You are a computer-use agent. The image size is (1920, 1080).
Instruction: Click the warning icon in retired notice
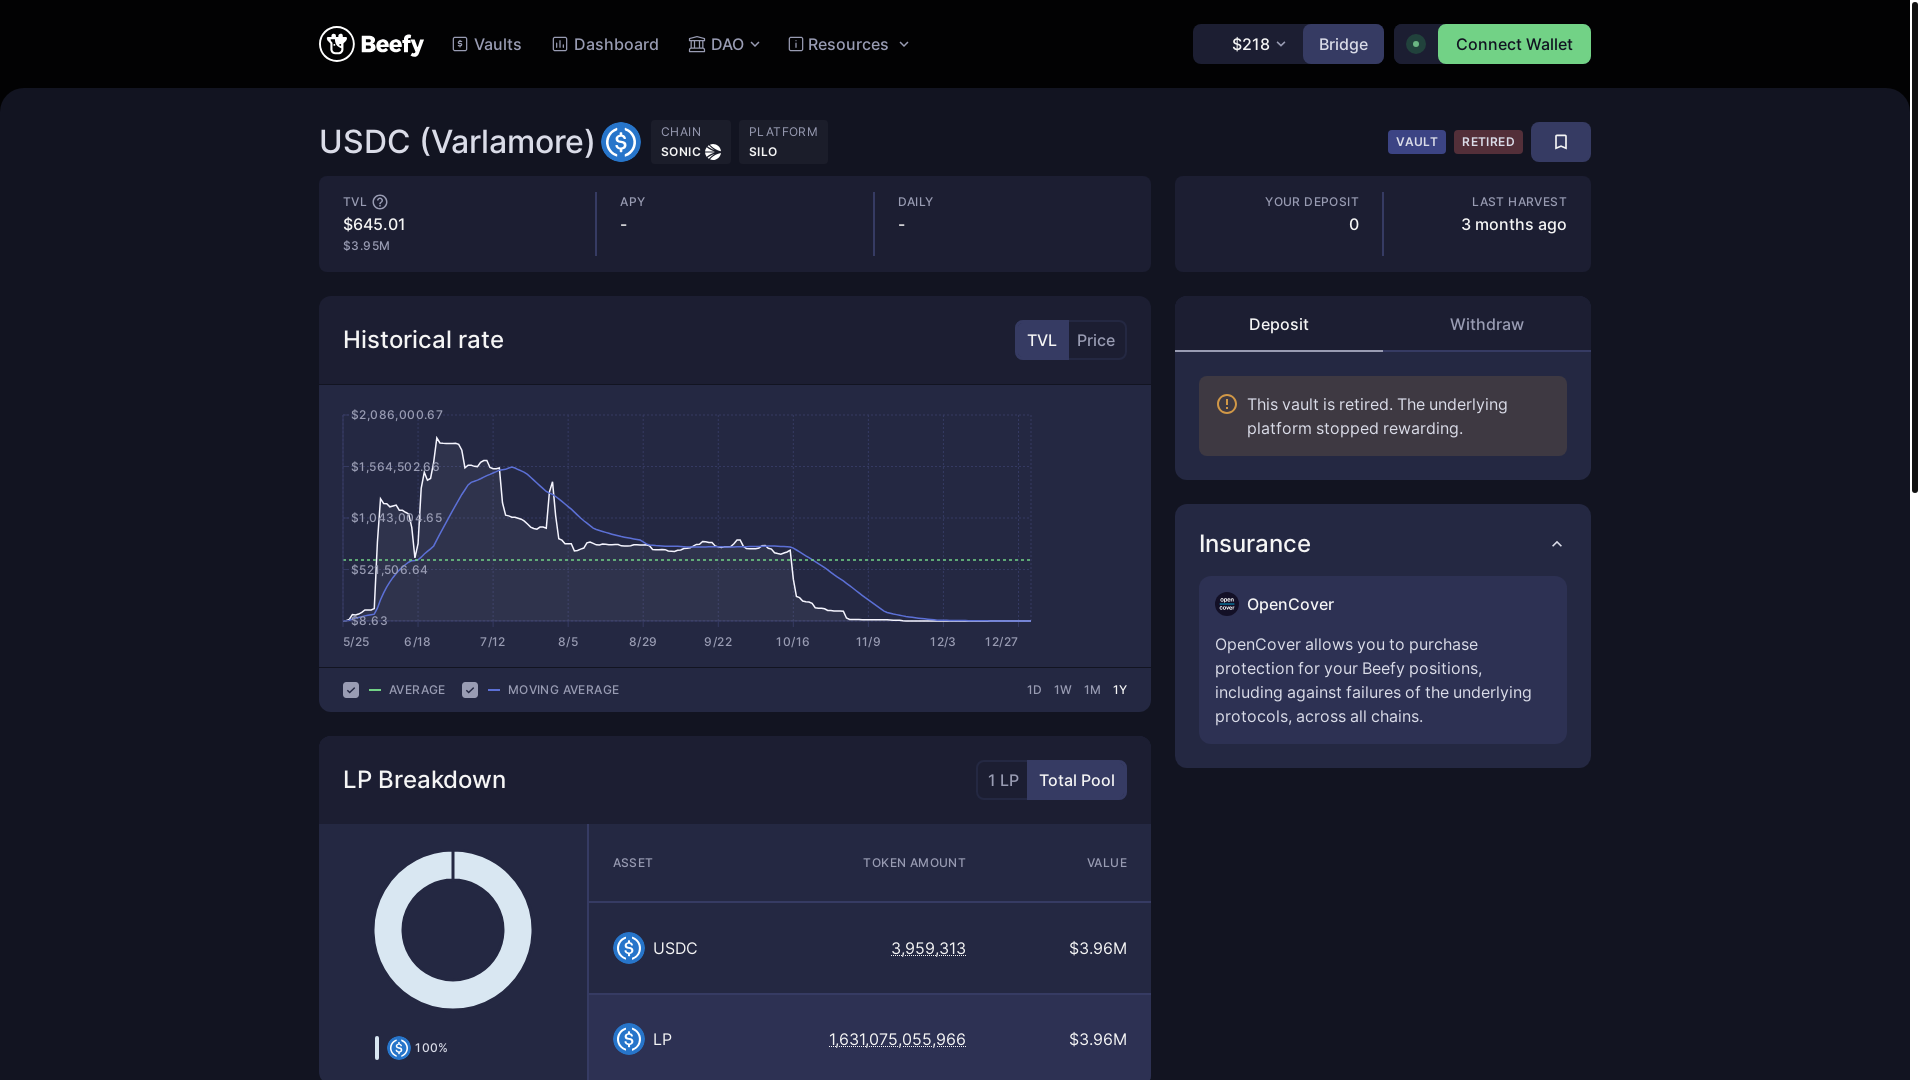(1227, 404)
